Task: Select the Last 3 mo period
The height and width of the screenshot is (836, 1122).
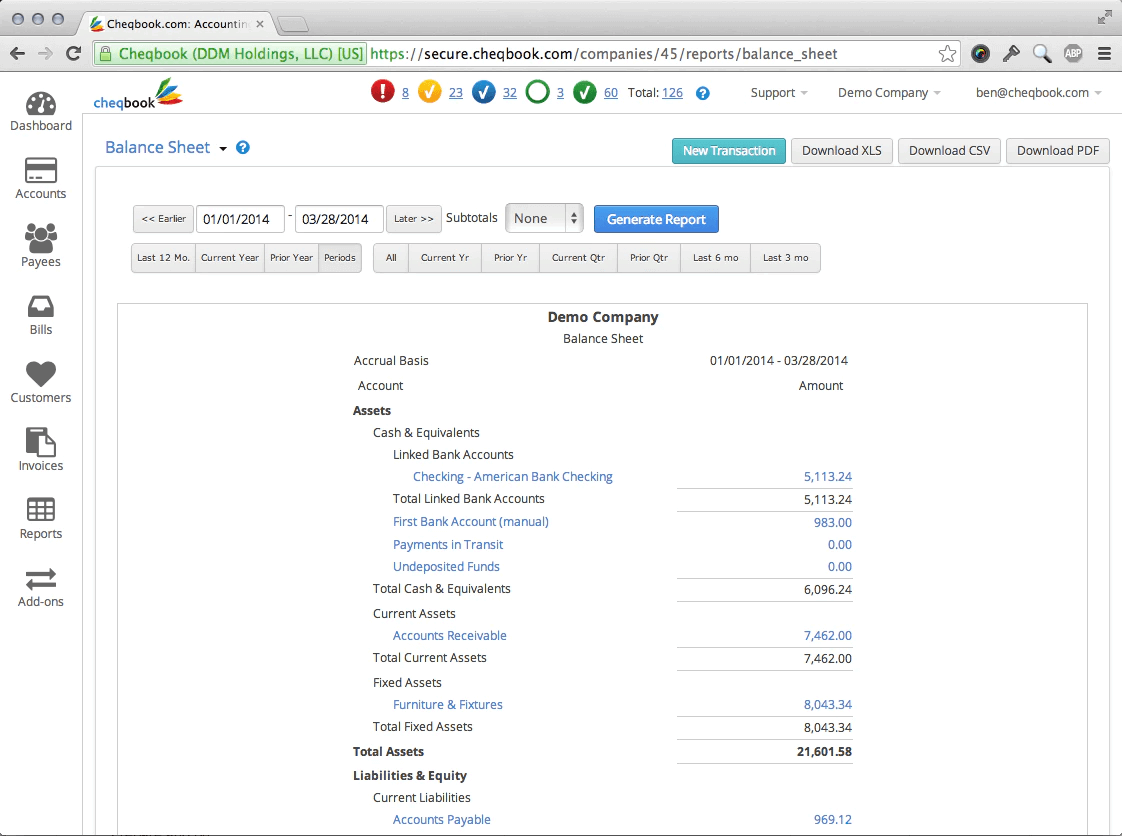Action: click(x=786, y=258)
